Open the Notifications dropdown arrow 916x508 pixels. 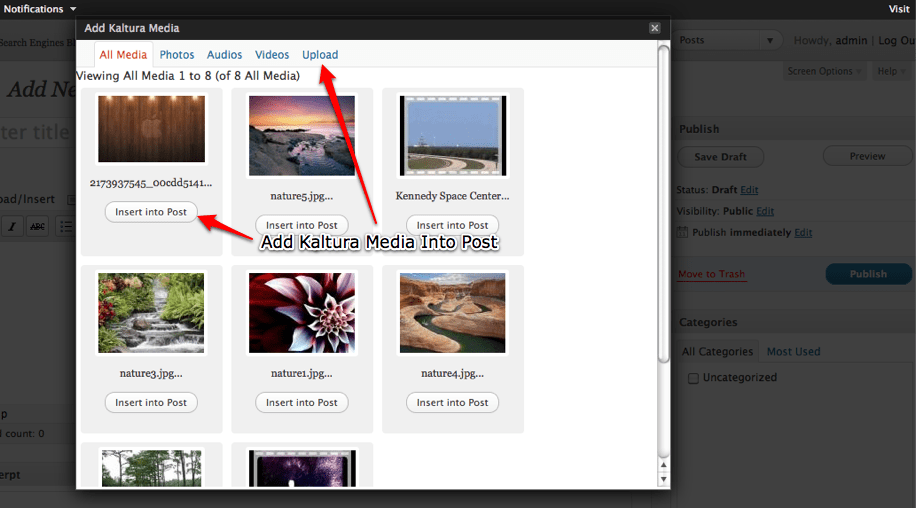pos(73,9)
